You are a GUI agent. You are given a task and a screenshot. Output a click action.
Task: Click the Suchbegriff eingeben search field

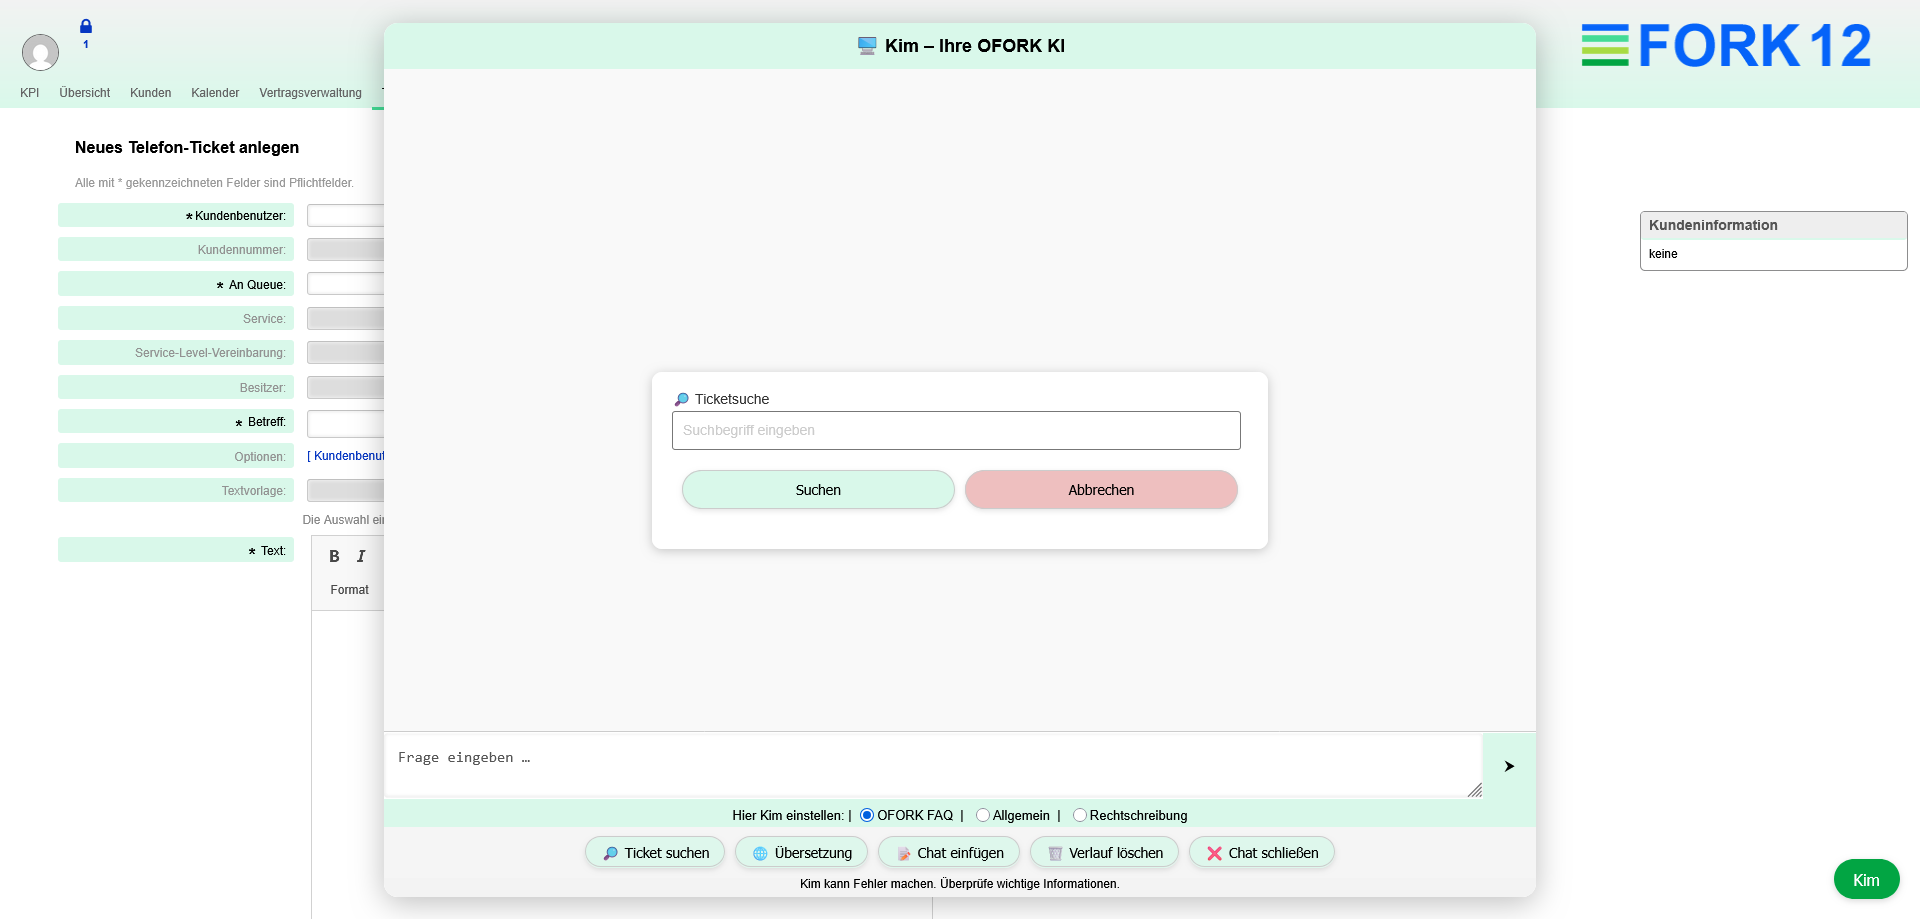point(956,431)
